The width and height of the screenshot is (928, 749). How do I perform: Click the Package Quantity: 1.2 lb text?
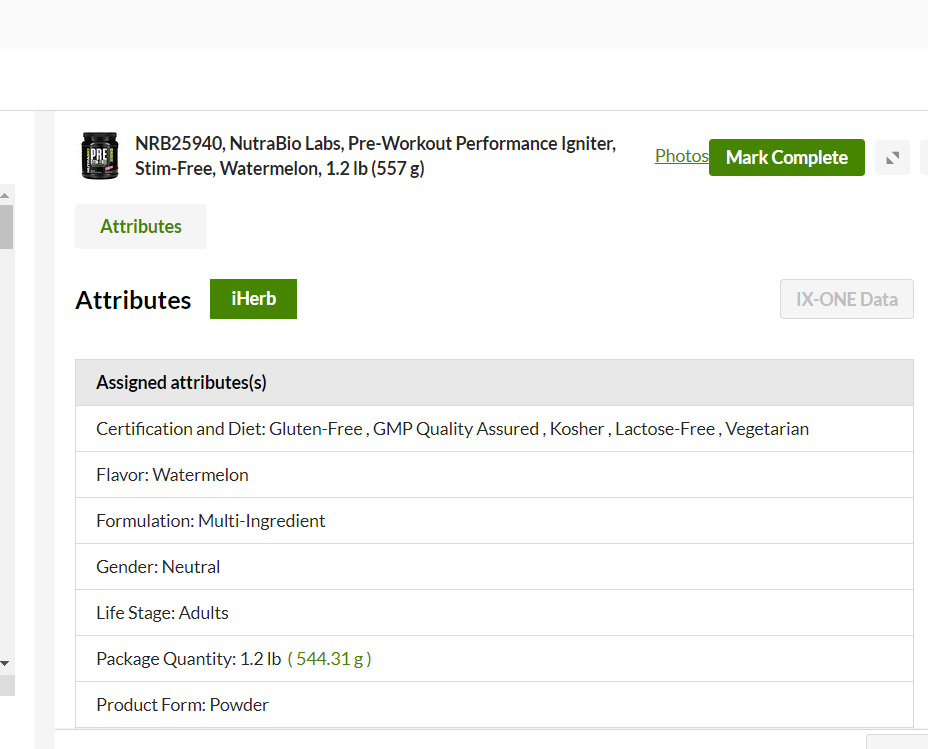(x=189, y=659)
